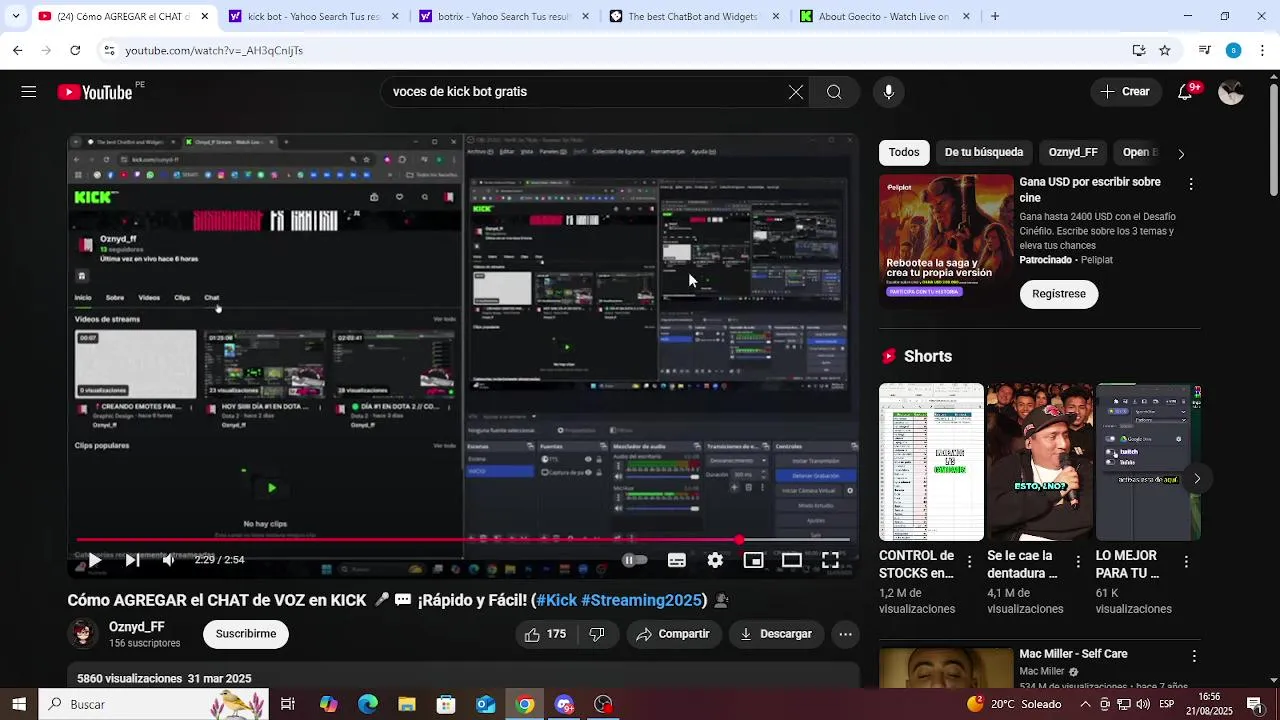The height and width of the screenshot is (720, 1280).
Task: Show more filter chips with arrow
Action: 1181,154
